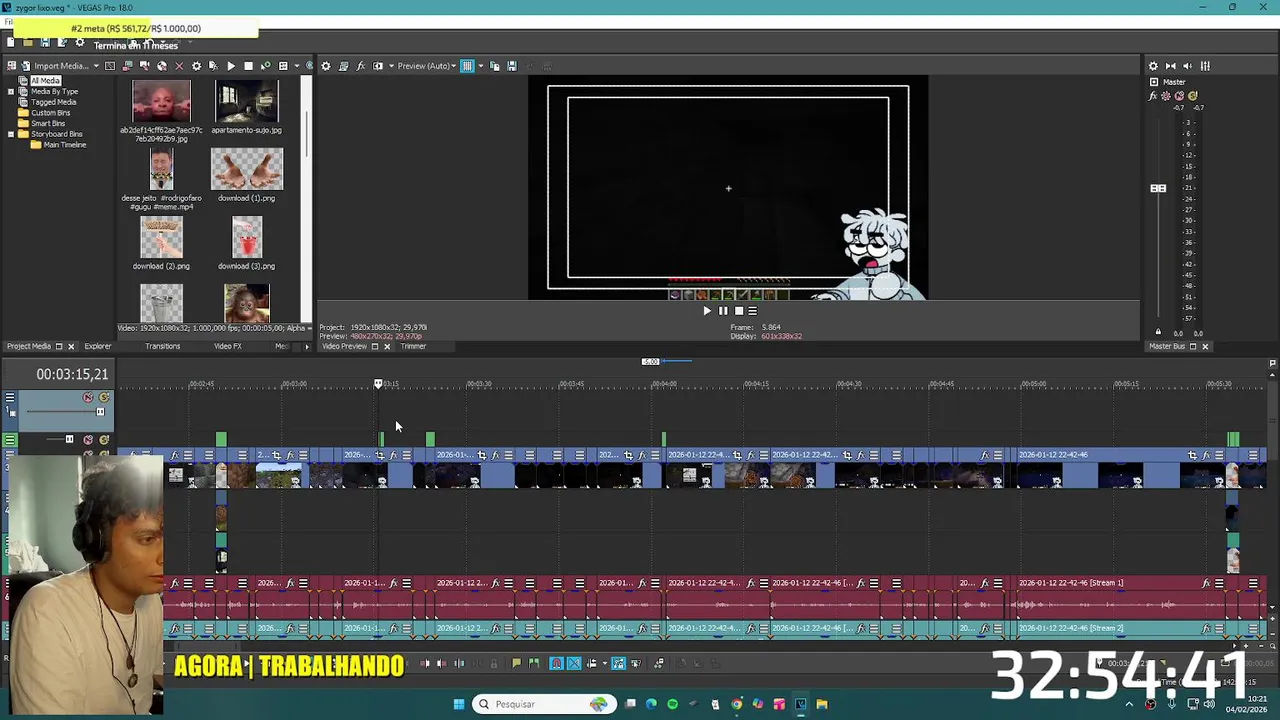Screen dimensions: 1280x720
Task: Open Video Output FX icon in preview
Action: [361, 66]
